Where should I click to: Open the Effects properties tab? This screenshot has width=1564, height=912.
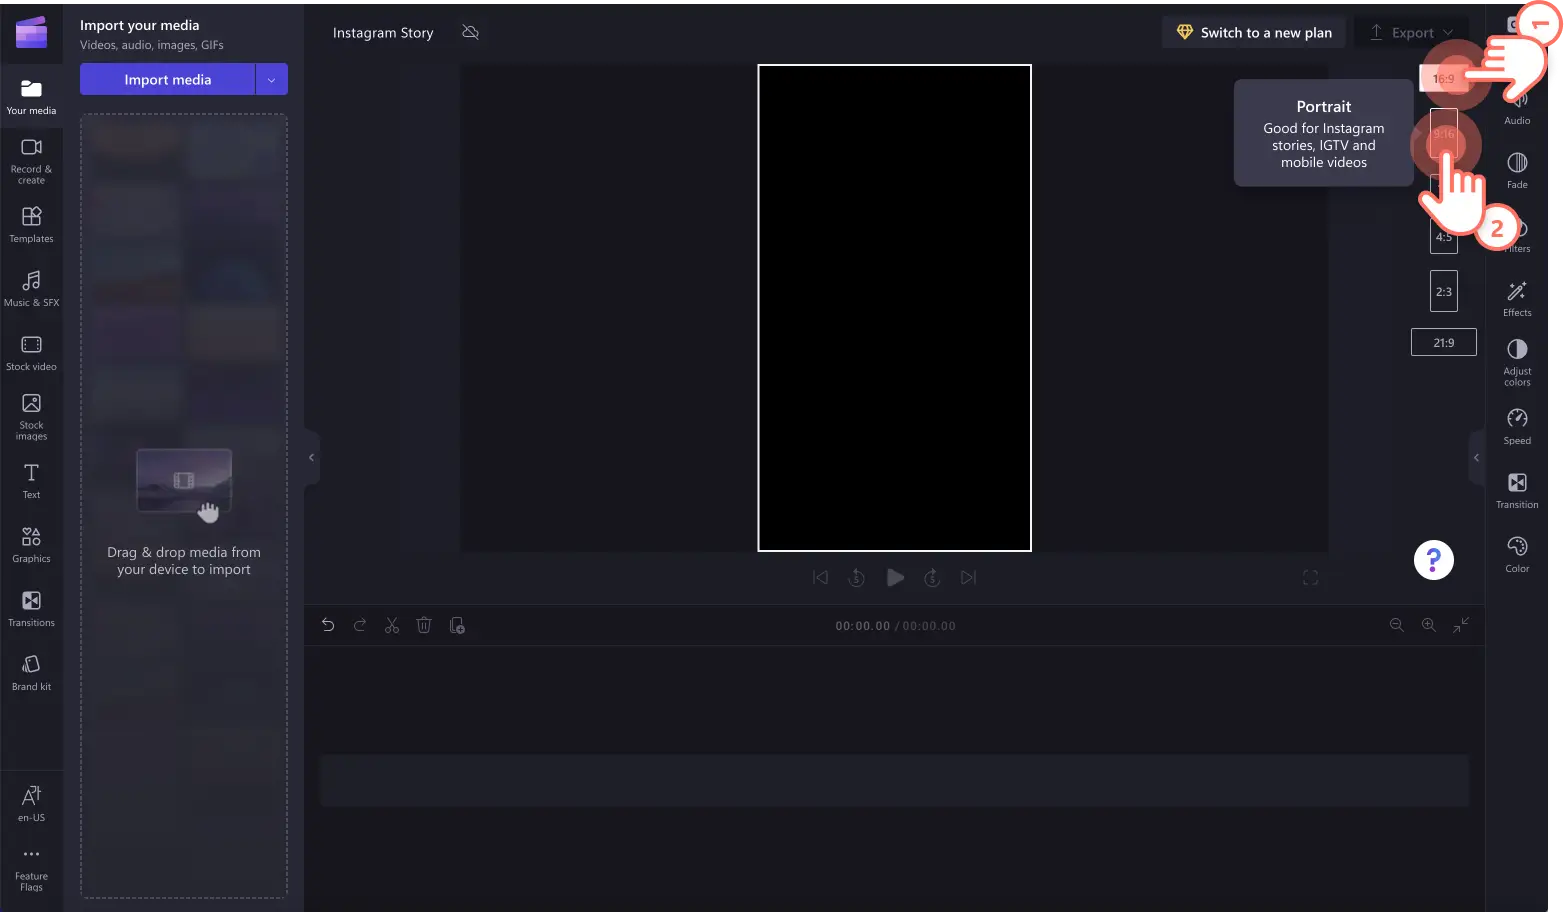tap(1517, 298)
